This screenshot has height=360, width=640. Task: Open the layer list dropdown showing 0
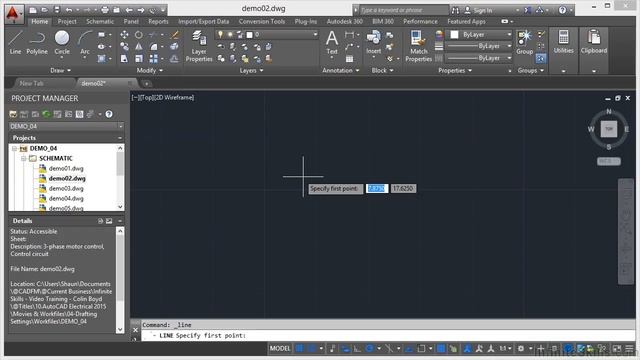[267, 35]
